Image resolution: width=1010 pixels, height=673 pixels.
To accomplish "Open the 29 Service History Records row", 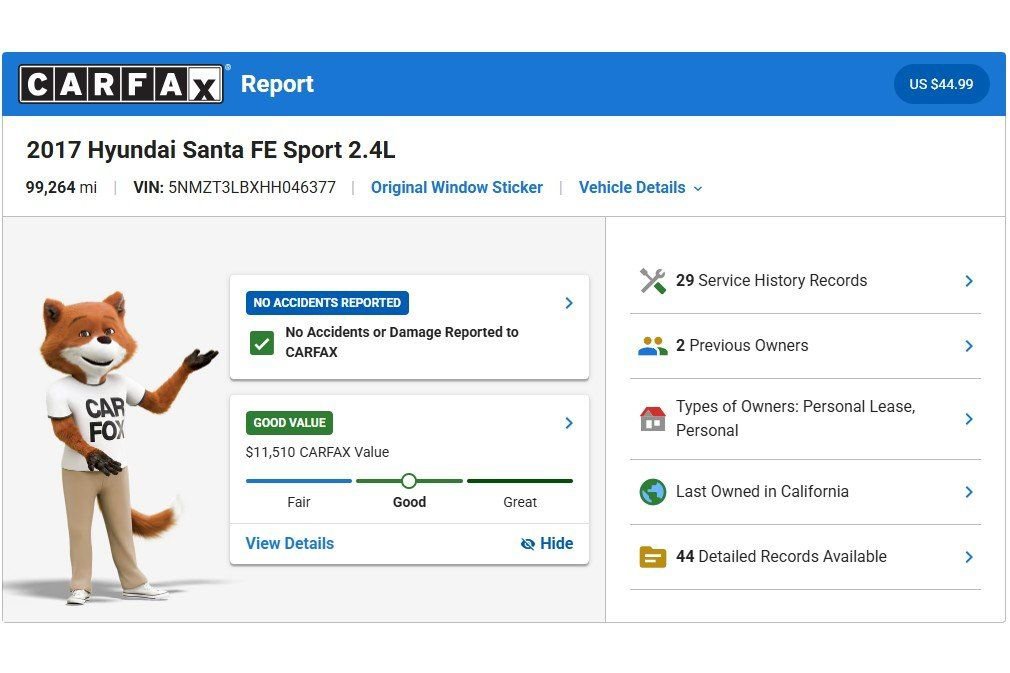I will point(805,281).
